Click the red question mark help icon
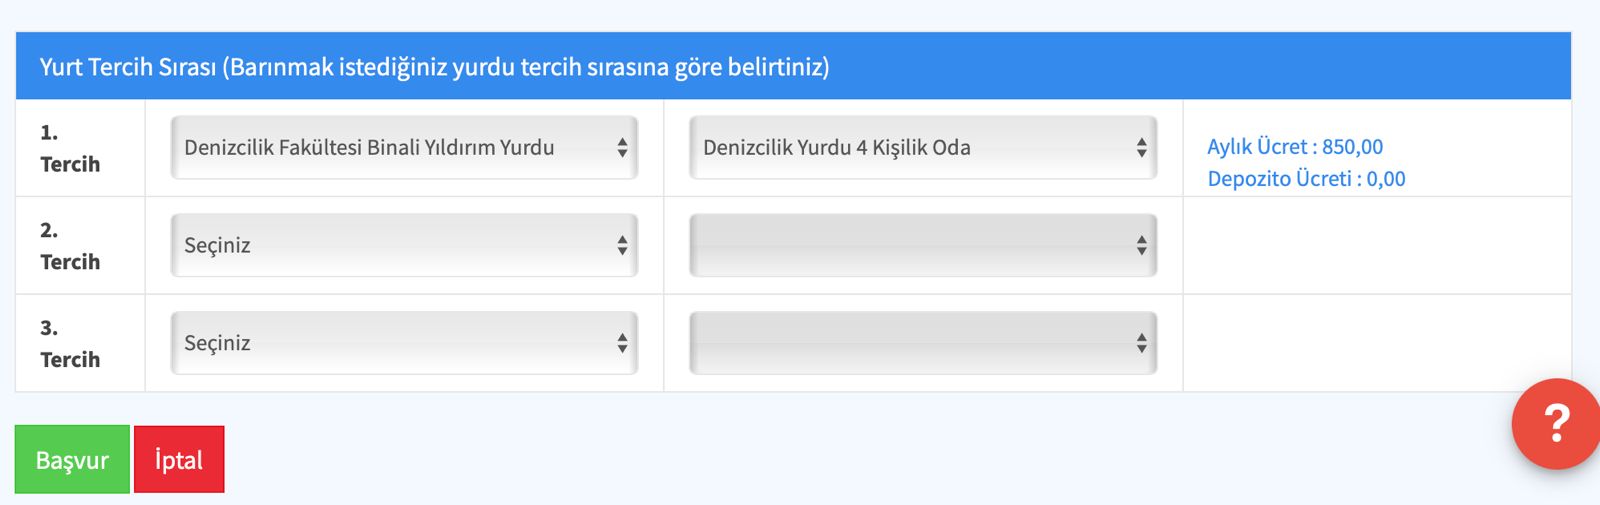 [x=1555, y=424]
